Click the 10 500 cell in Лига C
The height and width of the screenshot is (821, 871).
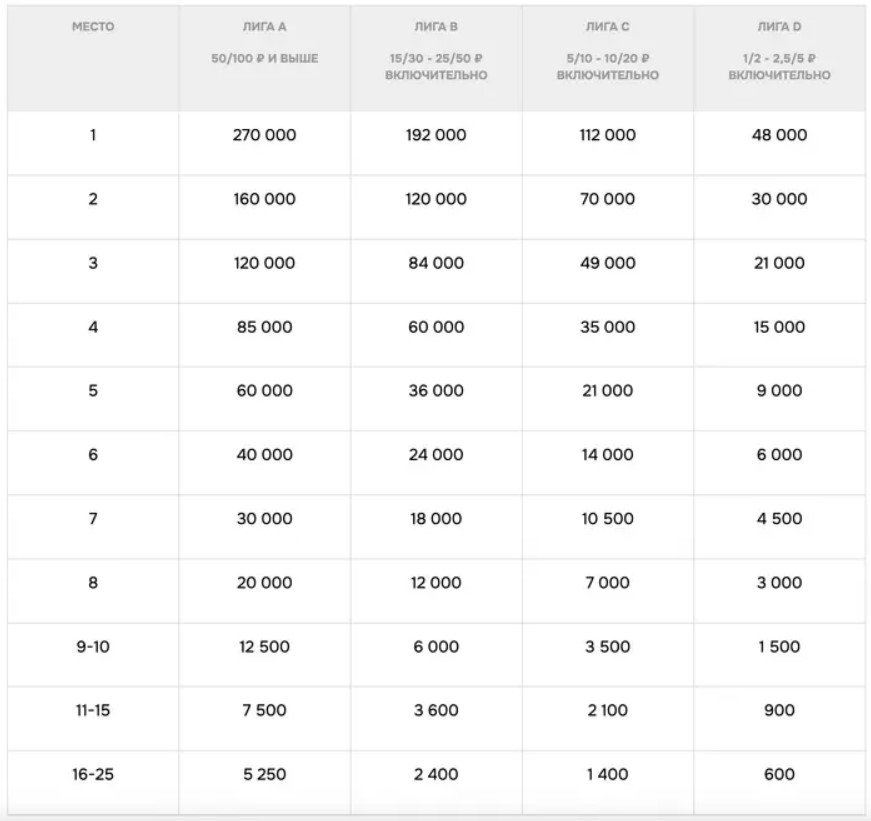607,519
